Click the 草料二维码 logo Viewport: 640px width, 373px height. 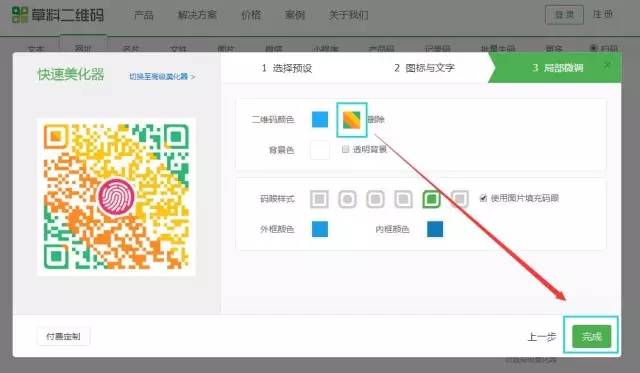[x=58, y=15]
